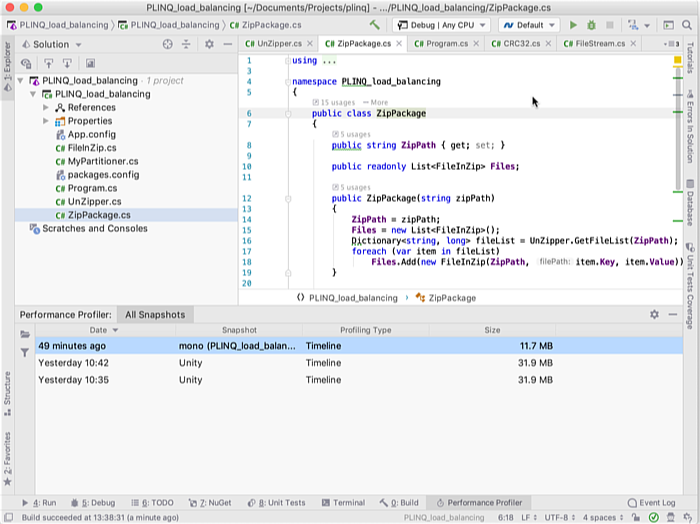The width and height of the screenshot is (700, 524).
Task: Expand the Properties tree node
Action: [x=46, y=121]
